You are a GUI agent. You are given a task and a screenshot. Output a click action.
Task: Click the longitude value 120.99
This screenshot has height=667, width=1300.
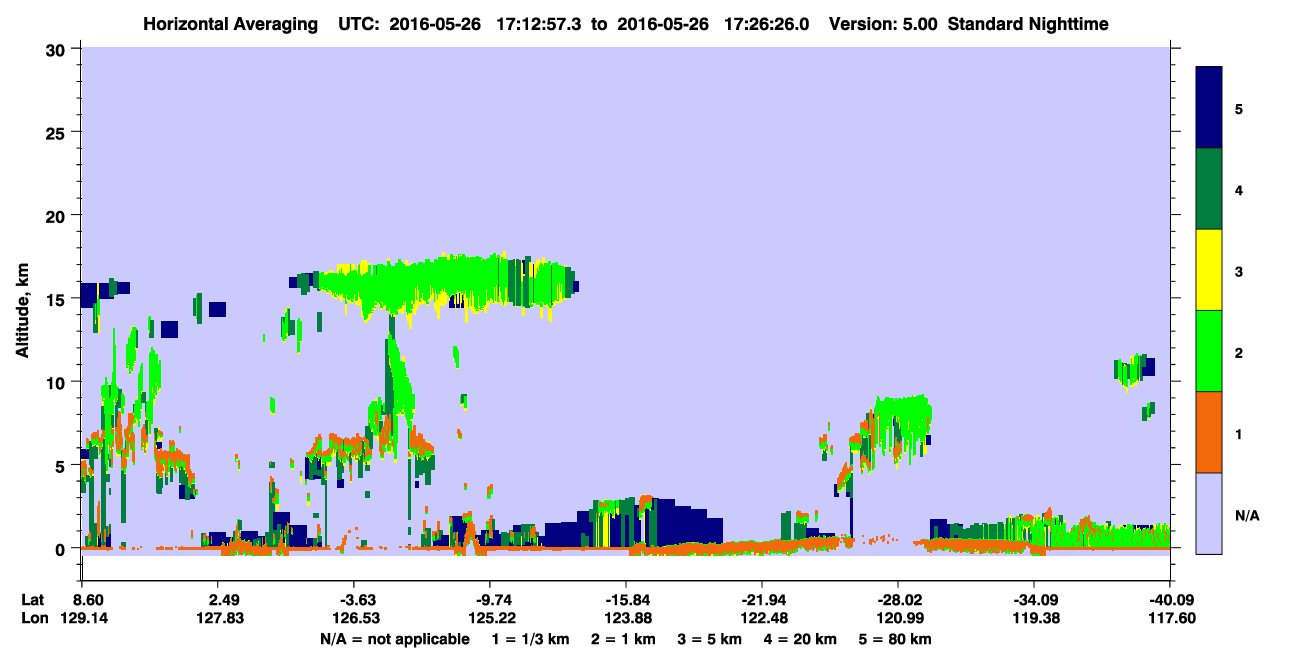tap(902, 618)
